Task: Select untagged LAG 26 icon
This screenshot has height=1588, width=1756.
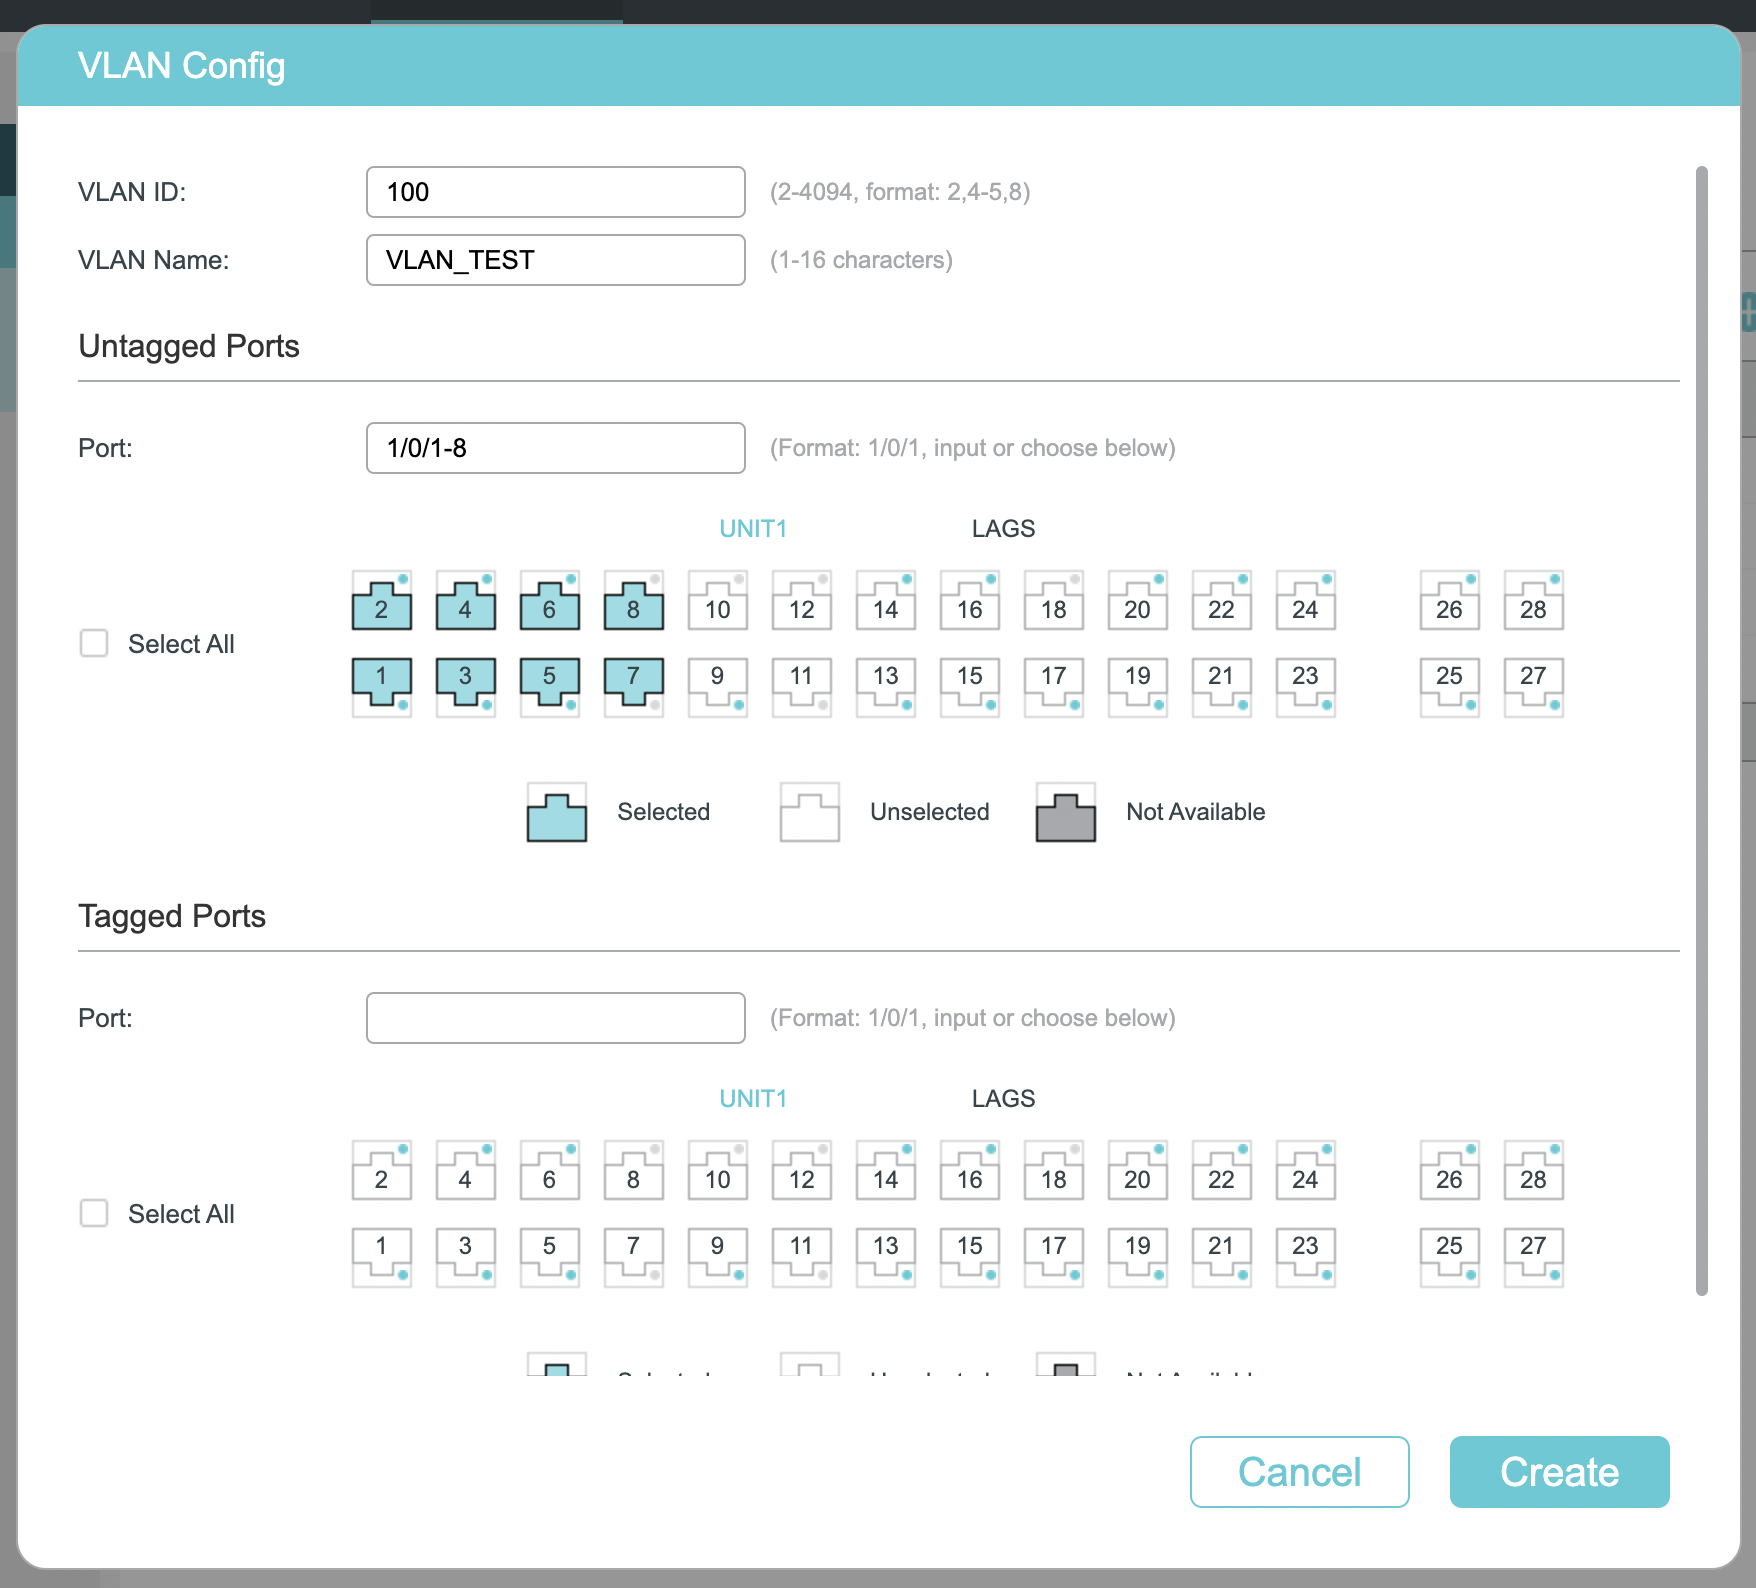Action: [x=1450, y=601]
